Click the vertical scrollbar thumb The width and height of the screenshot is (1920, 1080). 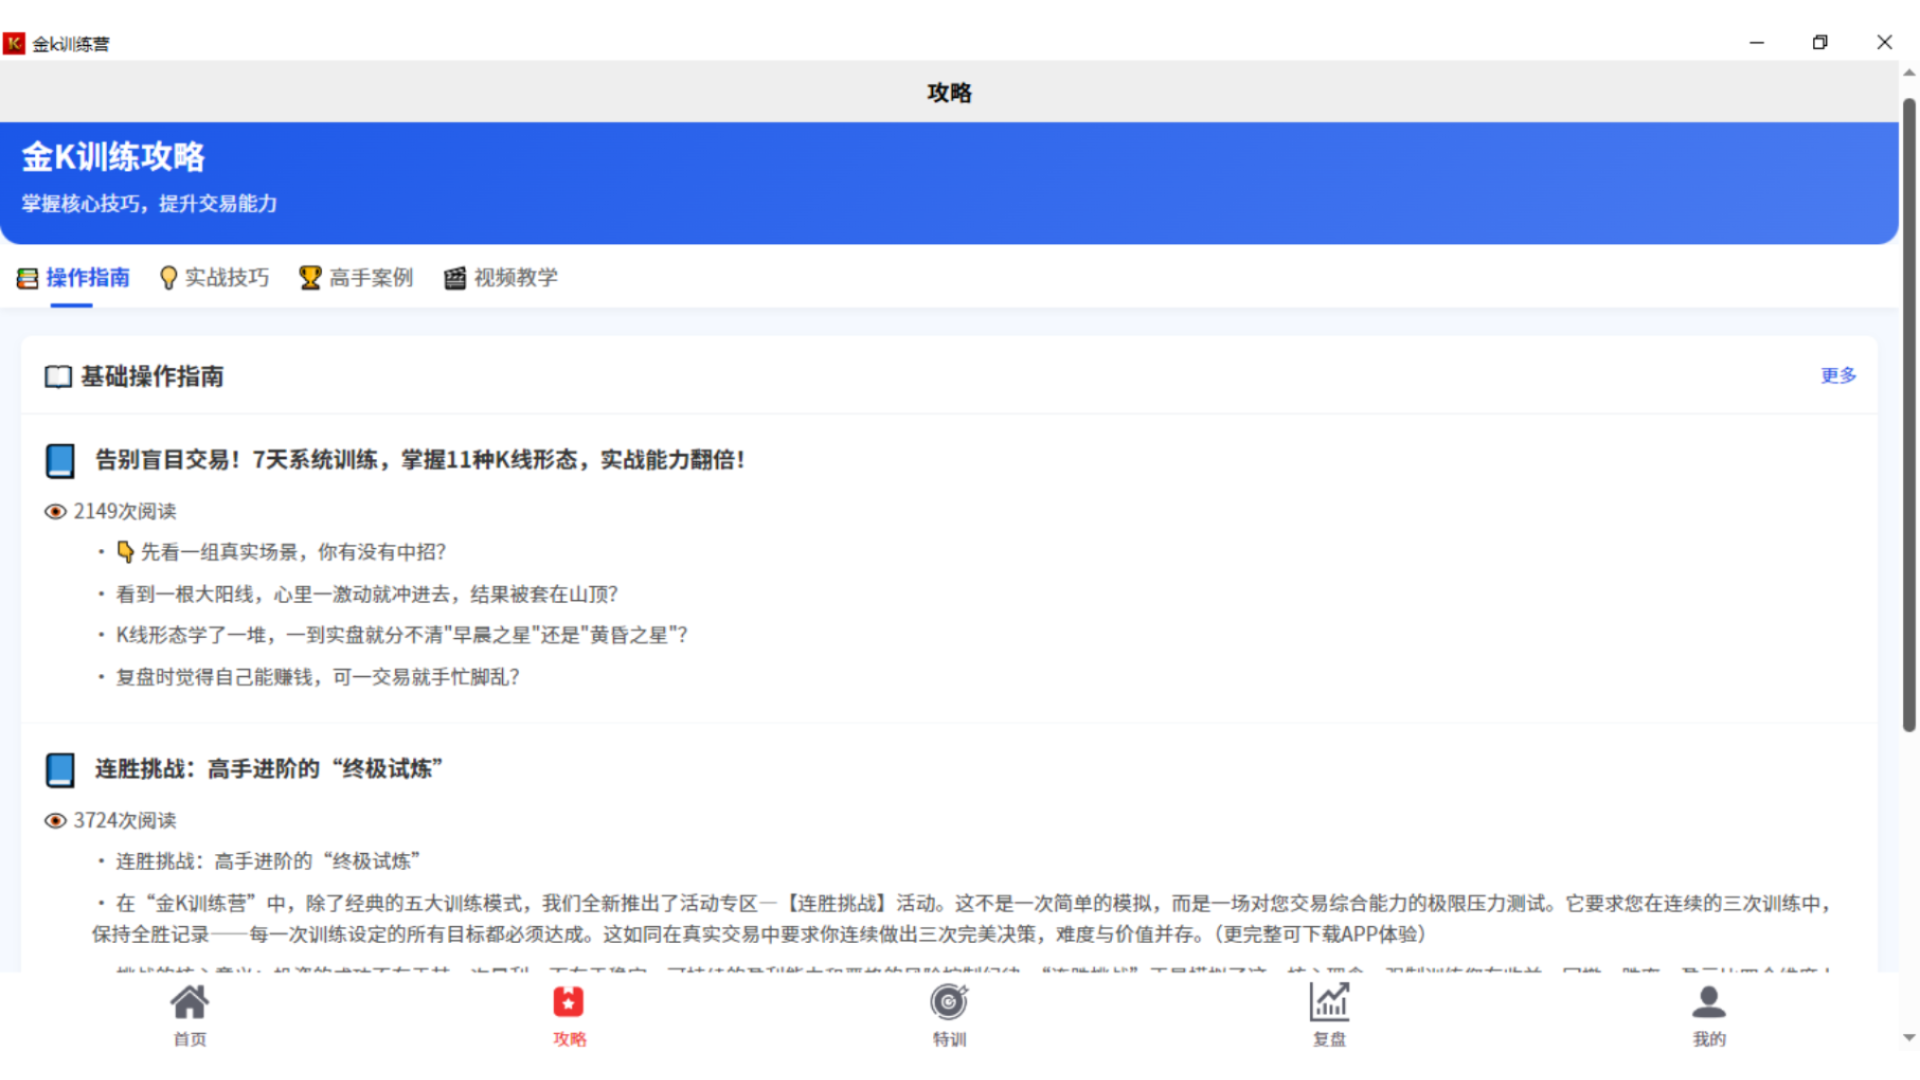(x=1909, y=415)
